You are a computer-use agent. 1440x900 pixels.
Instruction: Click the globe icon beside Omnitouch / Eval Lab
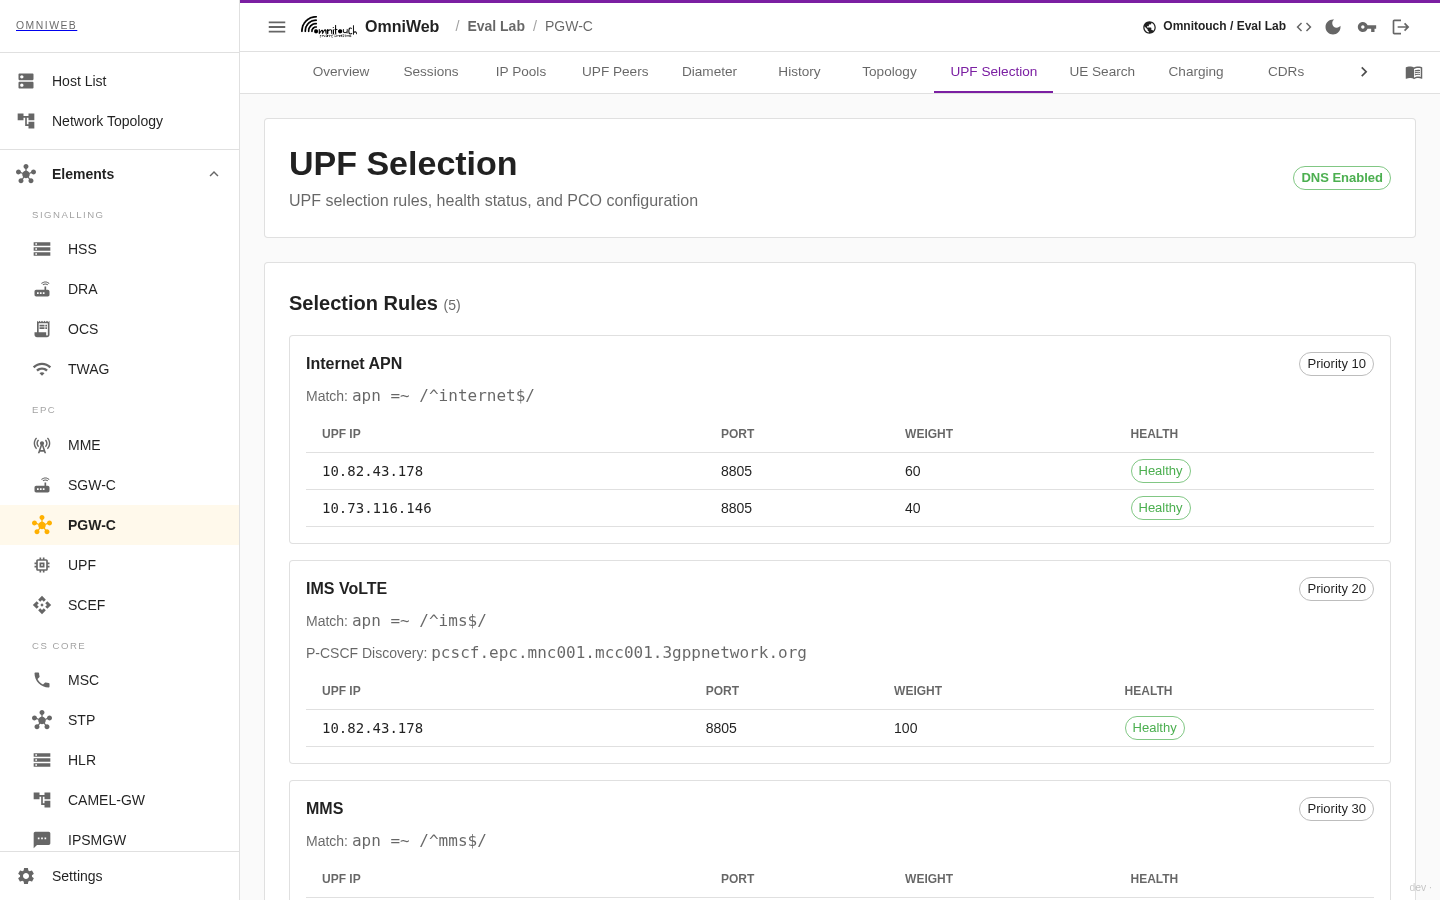[1150, 27]
